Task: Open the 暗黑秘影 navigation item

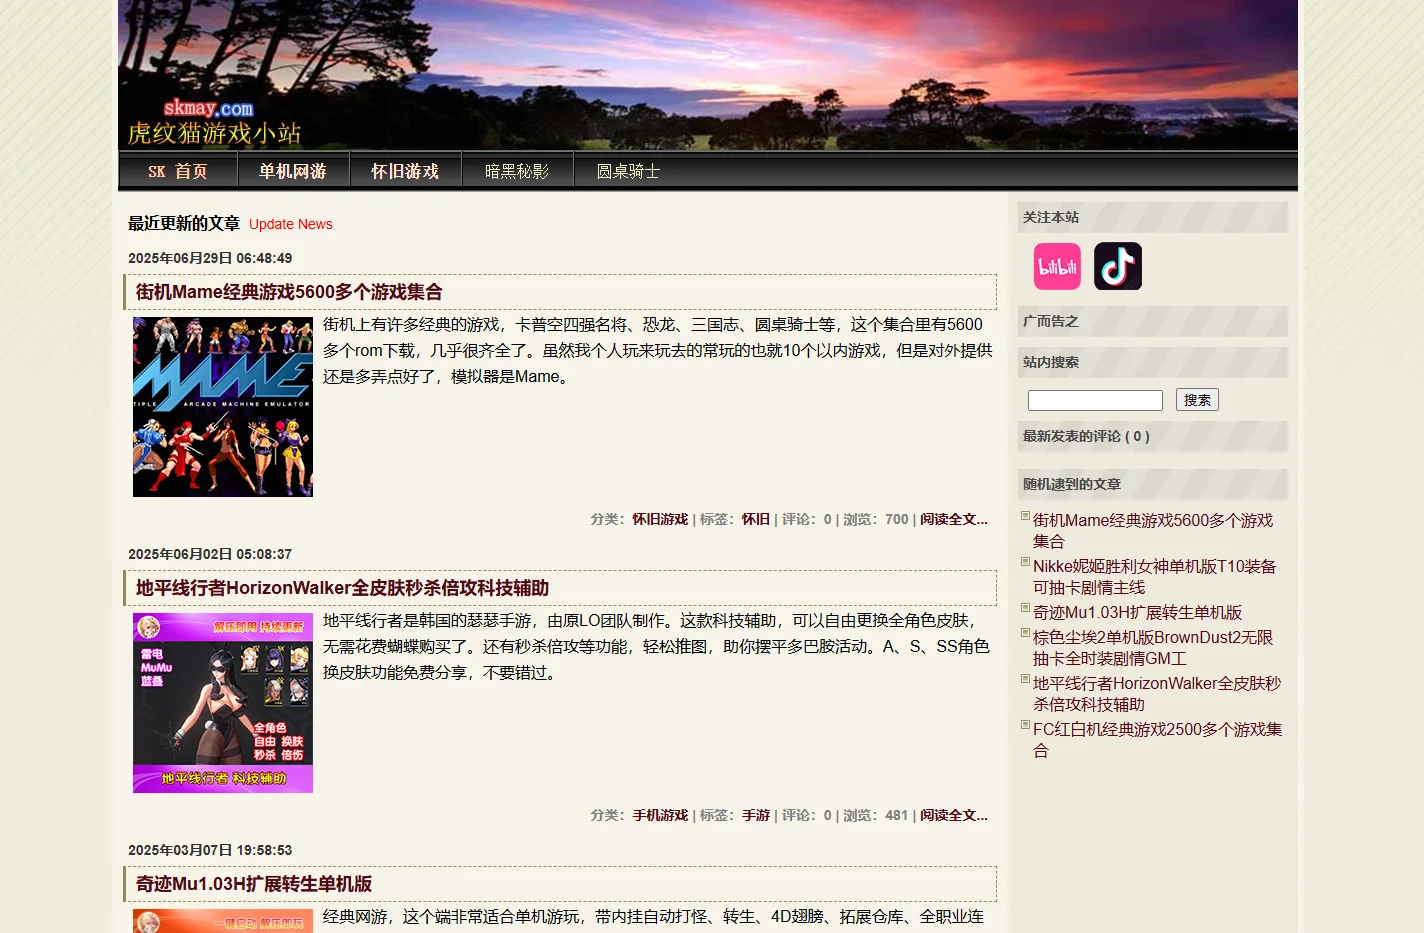Action: click(x=517, y=171)
